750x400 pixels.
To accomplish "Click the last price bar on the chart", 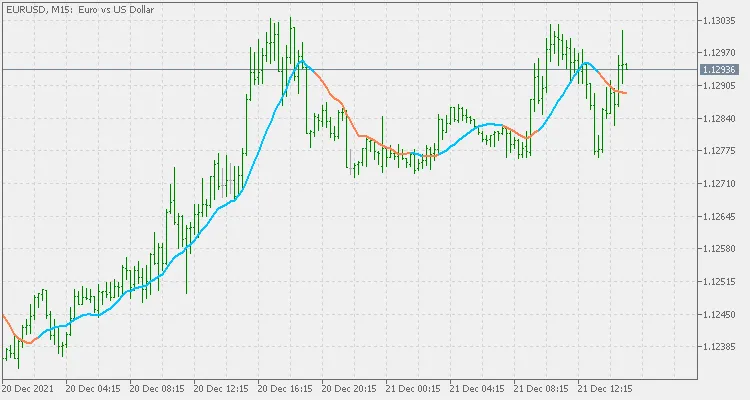I will click(x=626, y=66).
